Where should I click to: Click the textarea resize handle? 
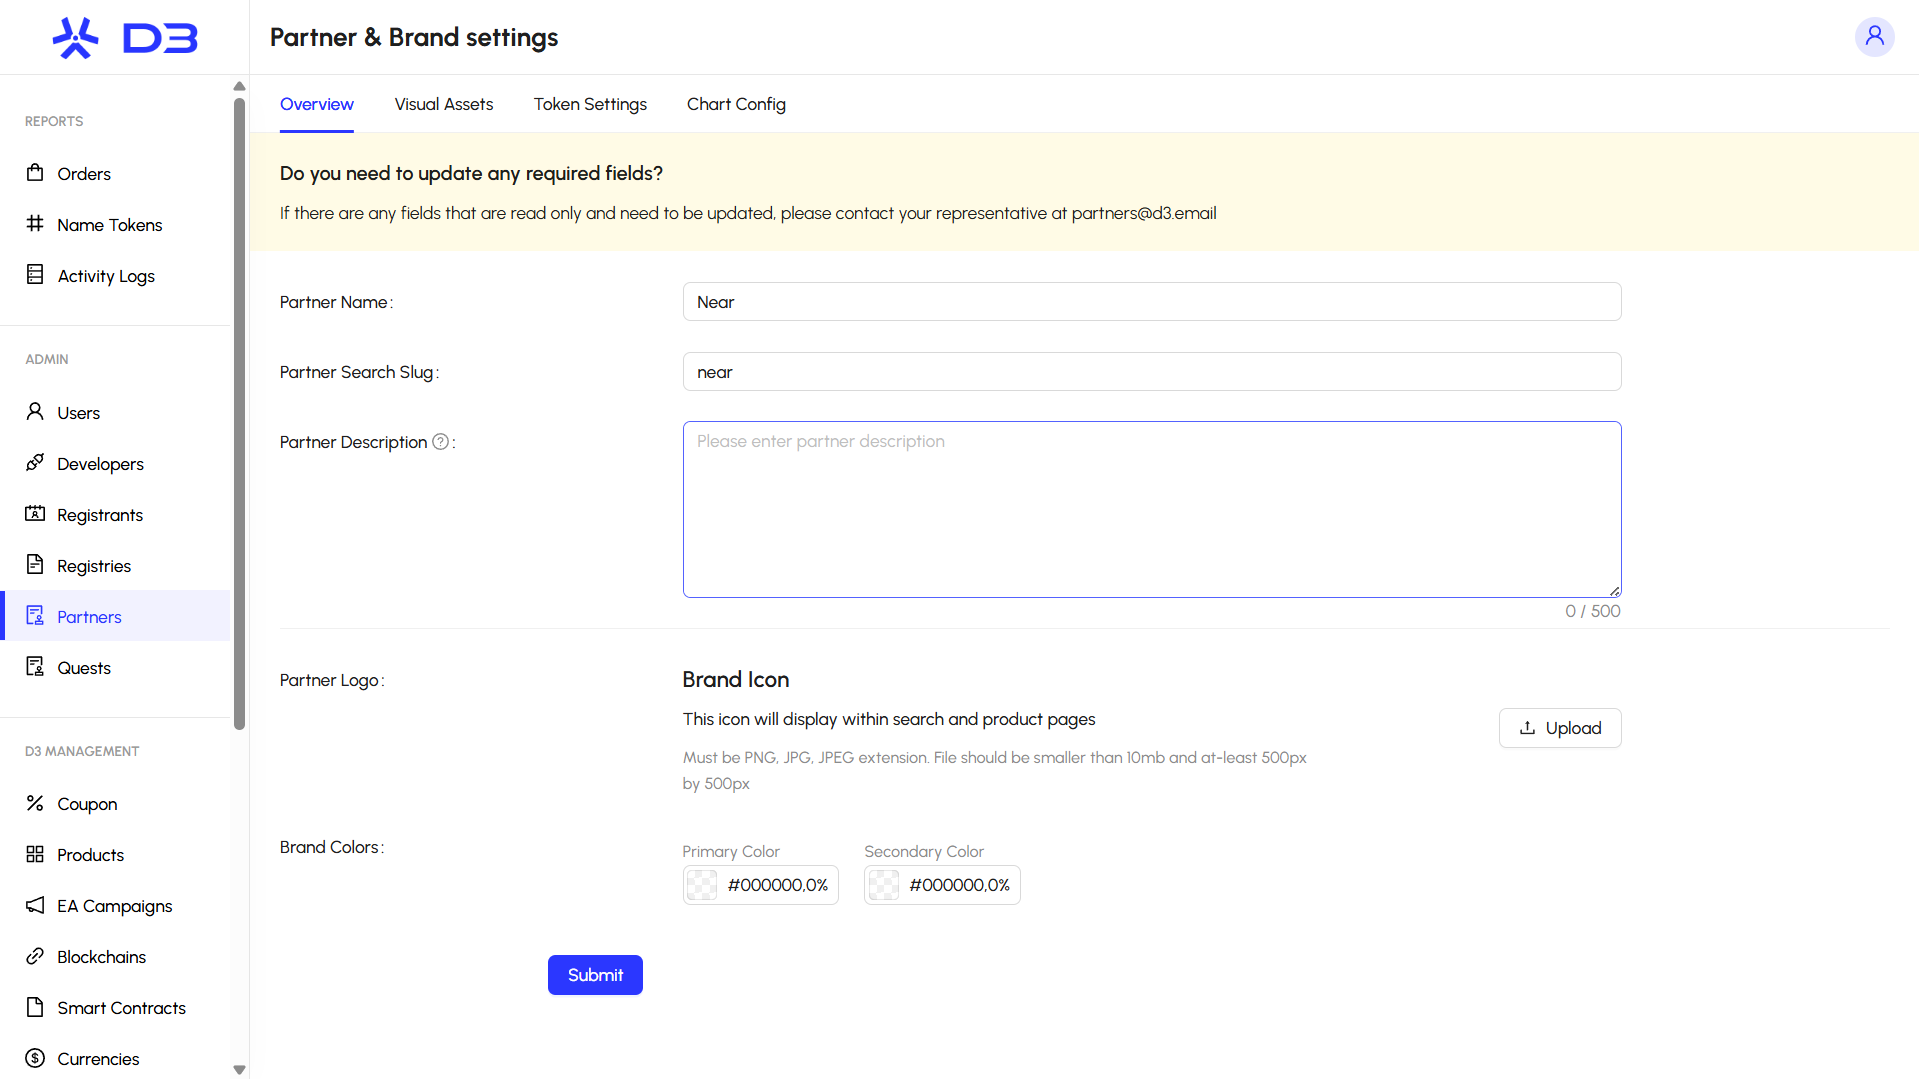tap(1615, 592)
